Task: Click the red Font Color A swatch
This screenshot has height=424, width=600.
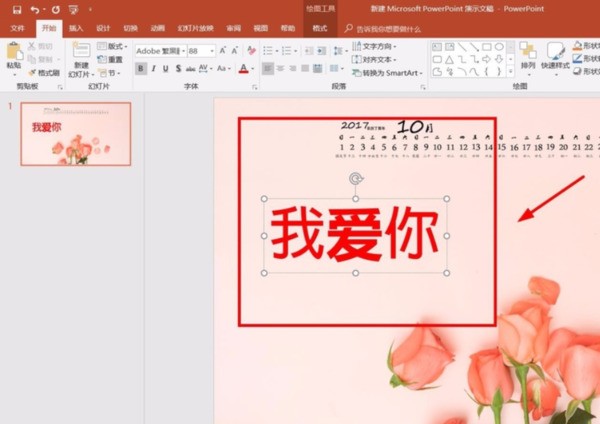Action: 243,68
